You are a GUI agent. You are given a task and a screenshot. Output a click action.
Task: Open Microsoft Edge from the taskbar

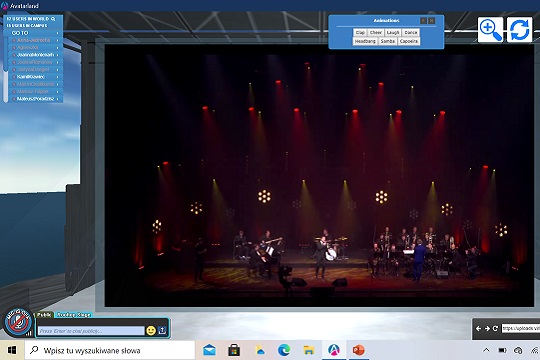(x=284, y=350)
